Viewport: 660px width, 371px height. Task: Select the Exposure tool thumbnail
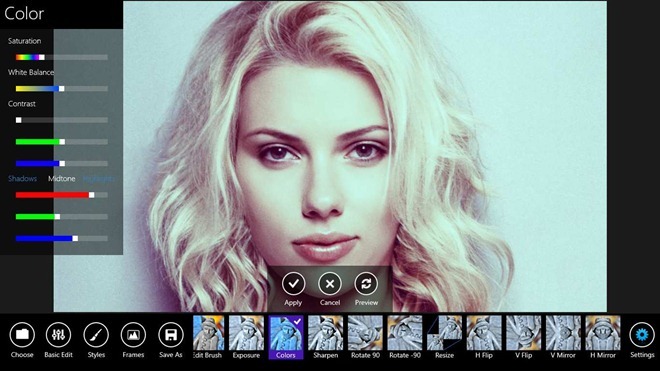[246, 333]
